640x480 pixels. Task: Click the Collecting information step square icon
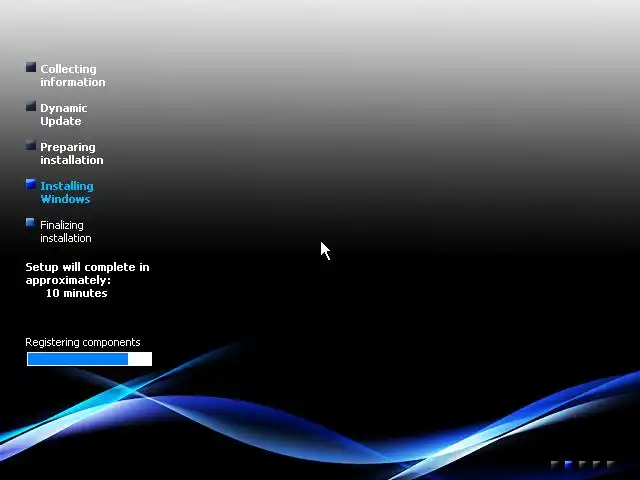click(x=31, y=67)
